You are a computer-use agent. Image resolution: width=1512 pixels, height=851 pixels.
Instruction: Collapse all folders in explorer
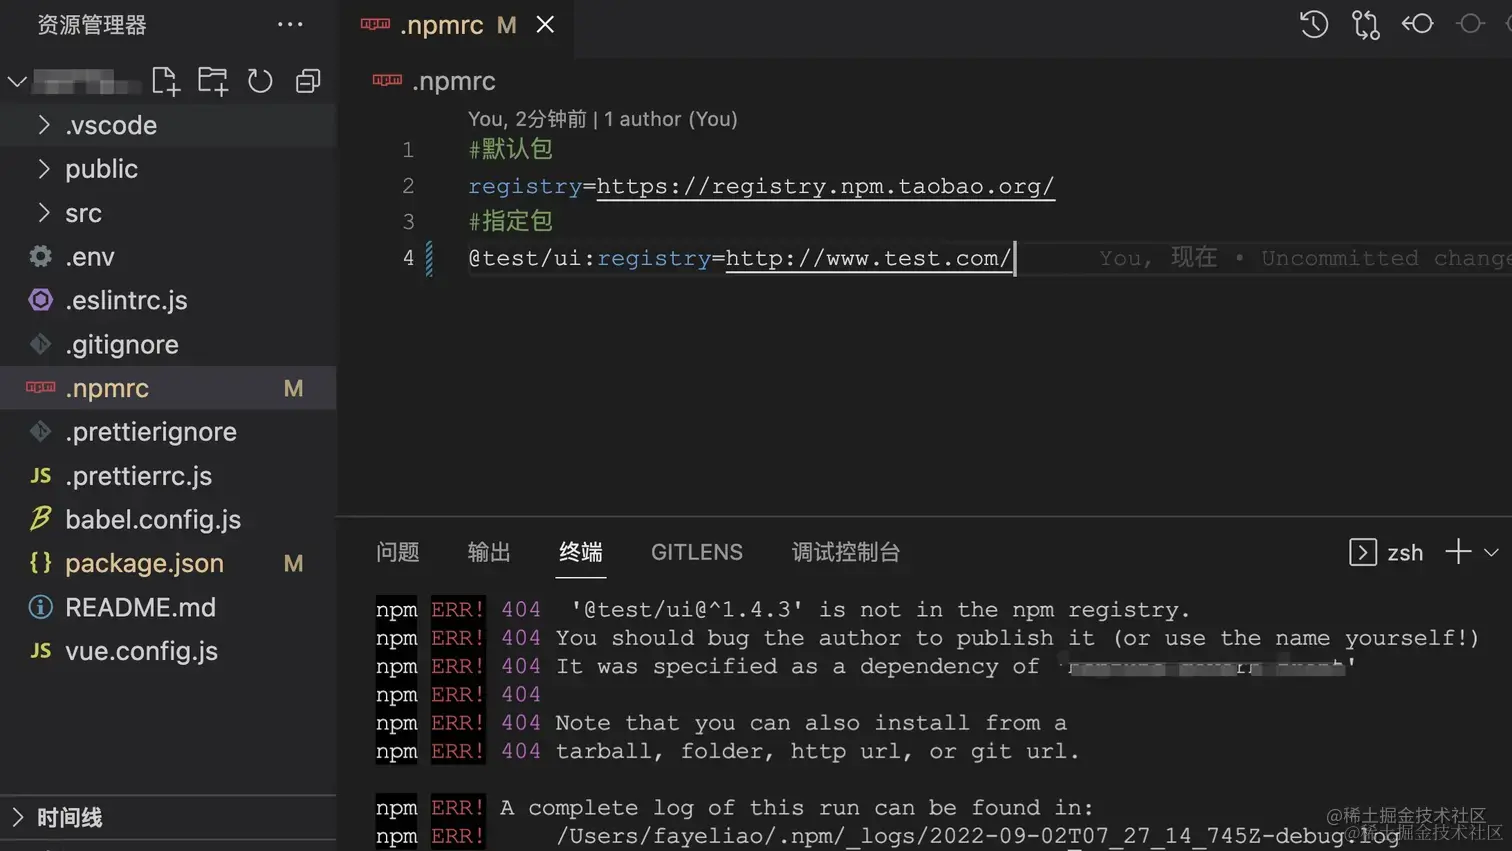tap(308, 81)
